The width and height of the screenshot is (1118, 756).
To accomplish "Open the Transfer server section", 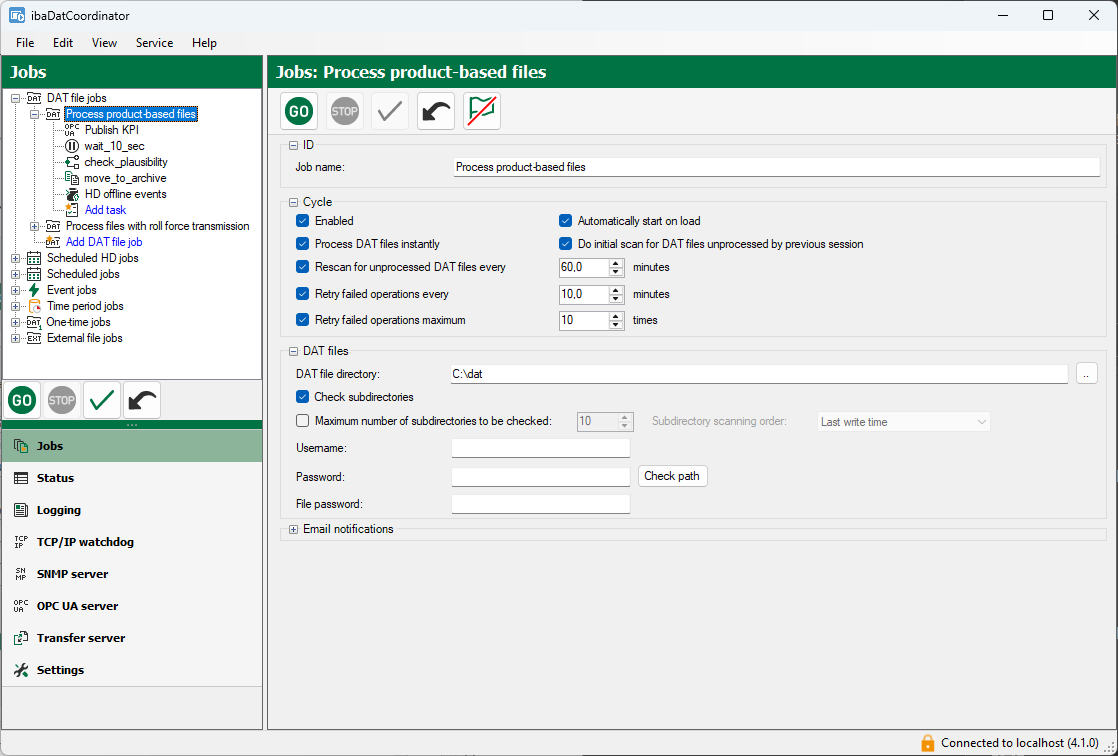I will point(133,638).
